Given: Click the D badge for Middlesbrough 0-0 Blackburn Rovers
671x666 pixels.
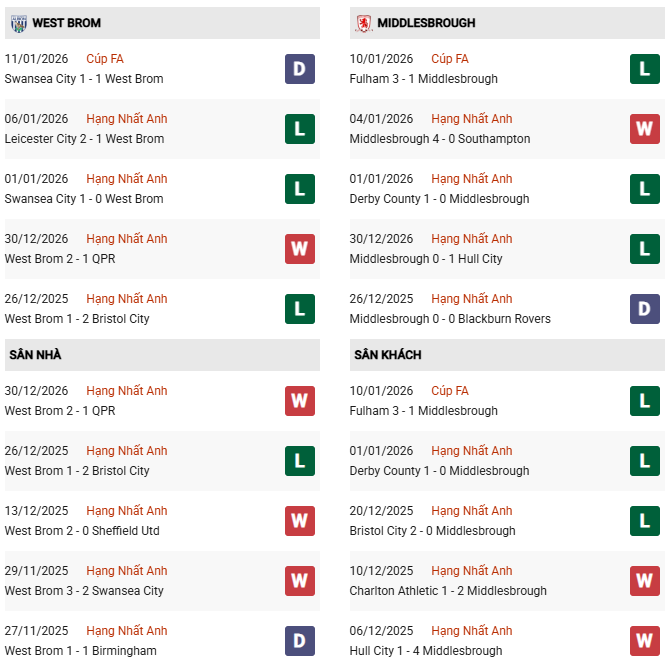Looking at the screenshot, I should (644, 309).
